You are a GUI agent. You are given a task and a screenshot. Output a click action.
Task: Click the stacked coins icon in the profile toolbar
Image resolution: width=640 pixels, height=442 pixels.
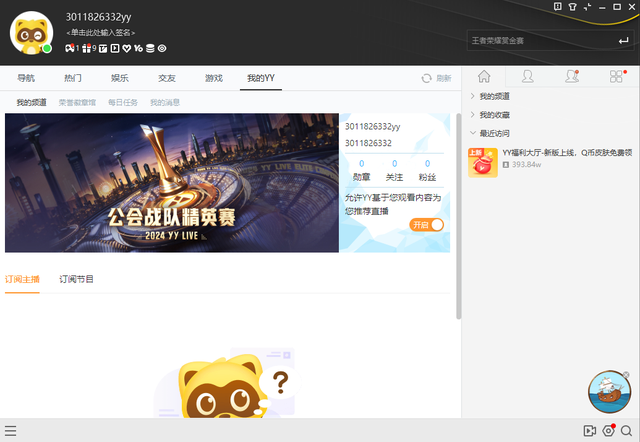click(x=150, y=48)
